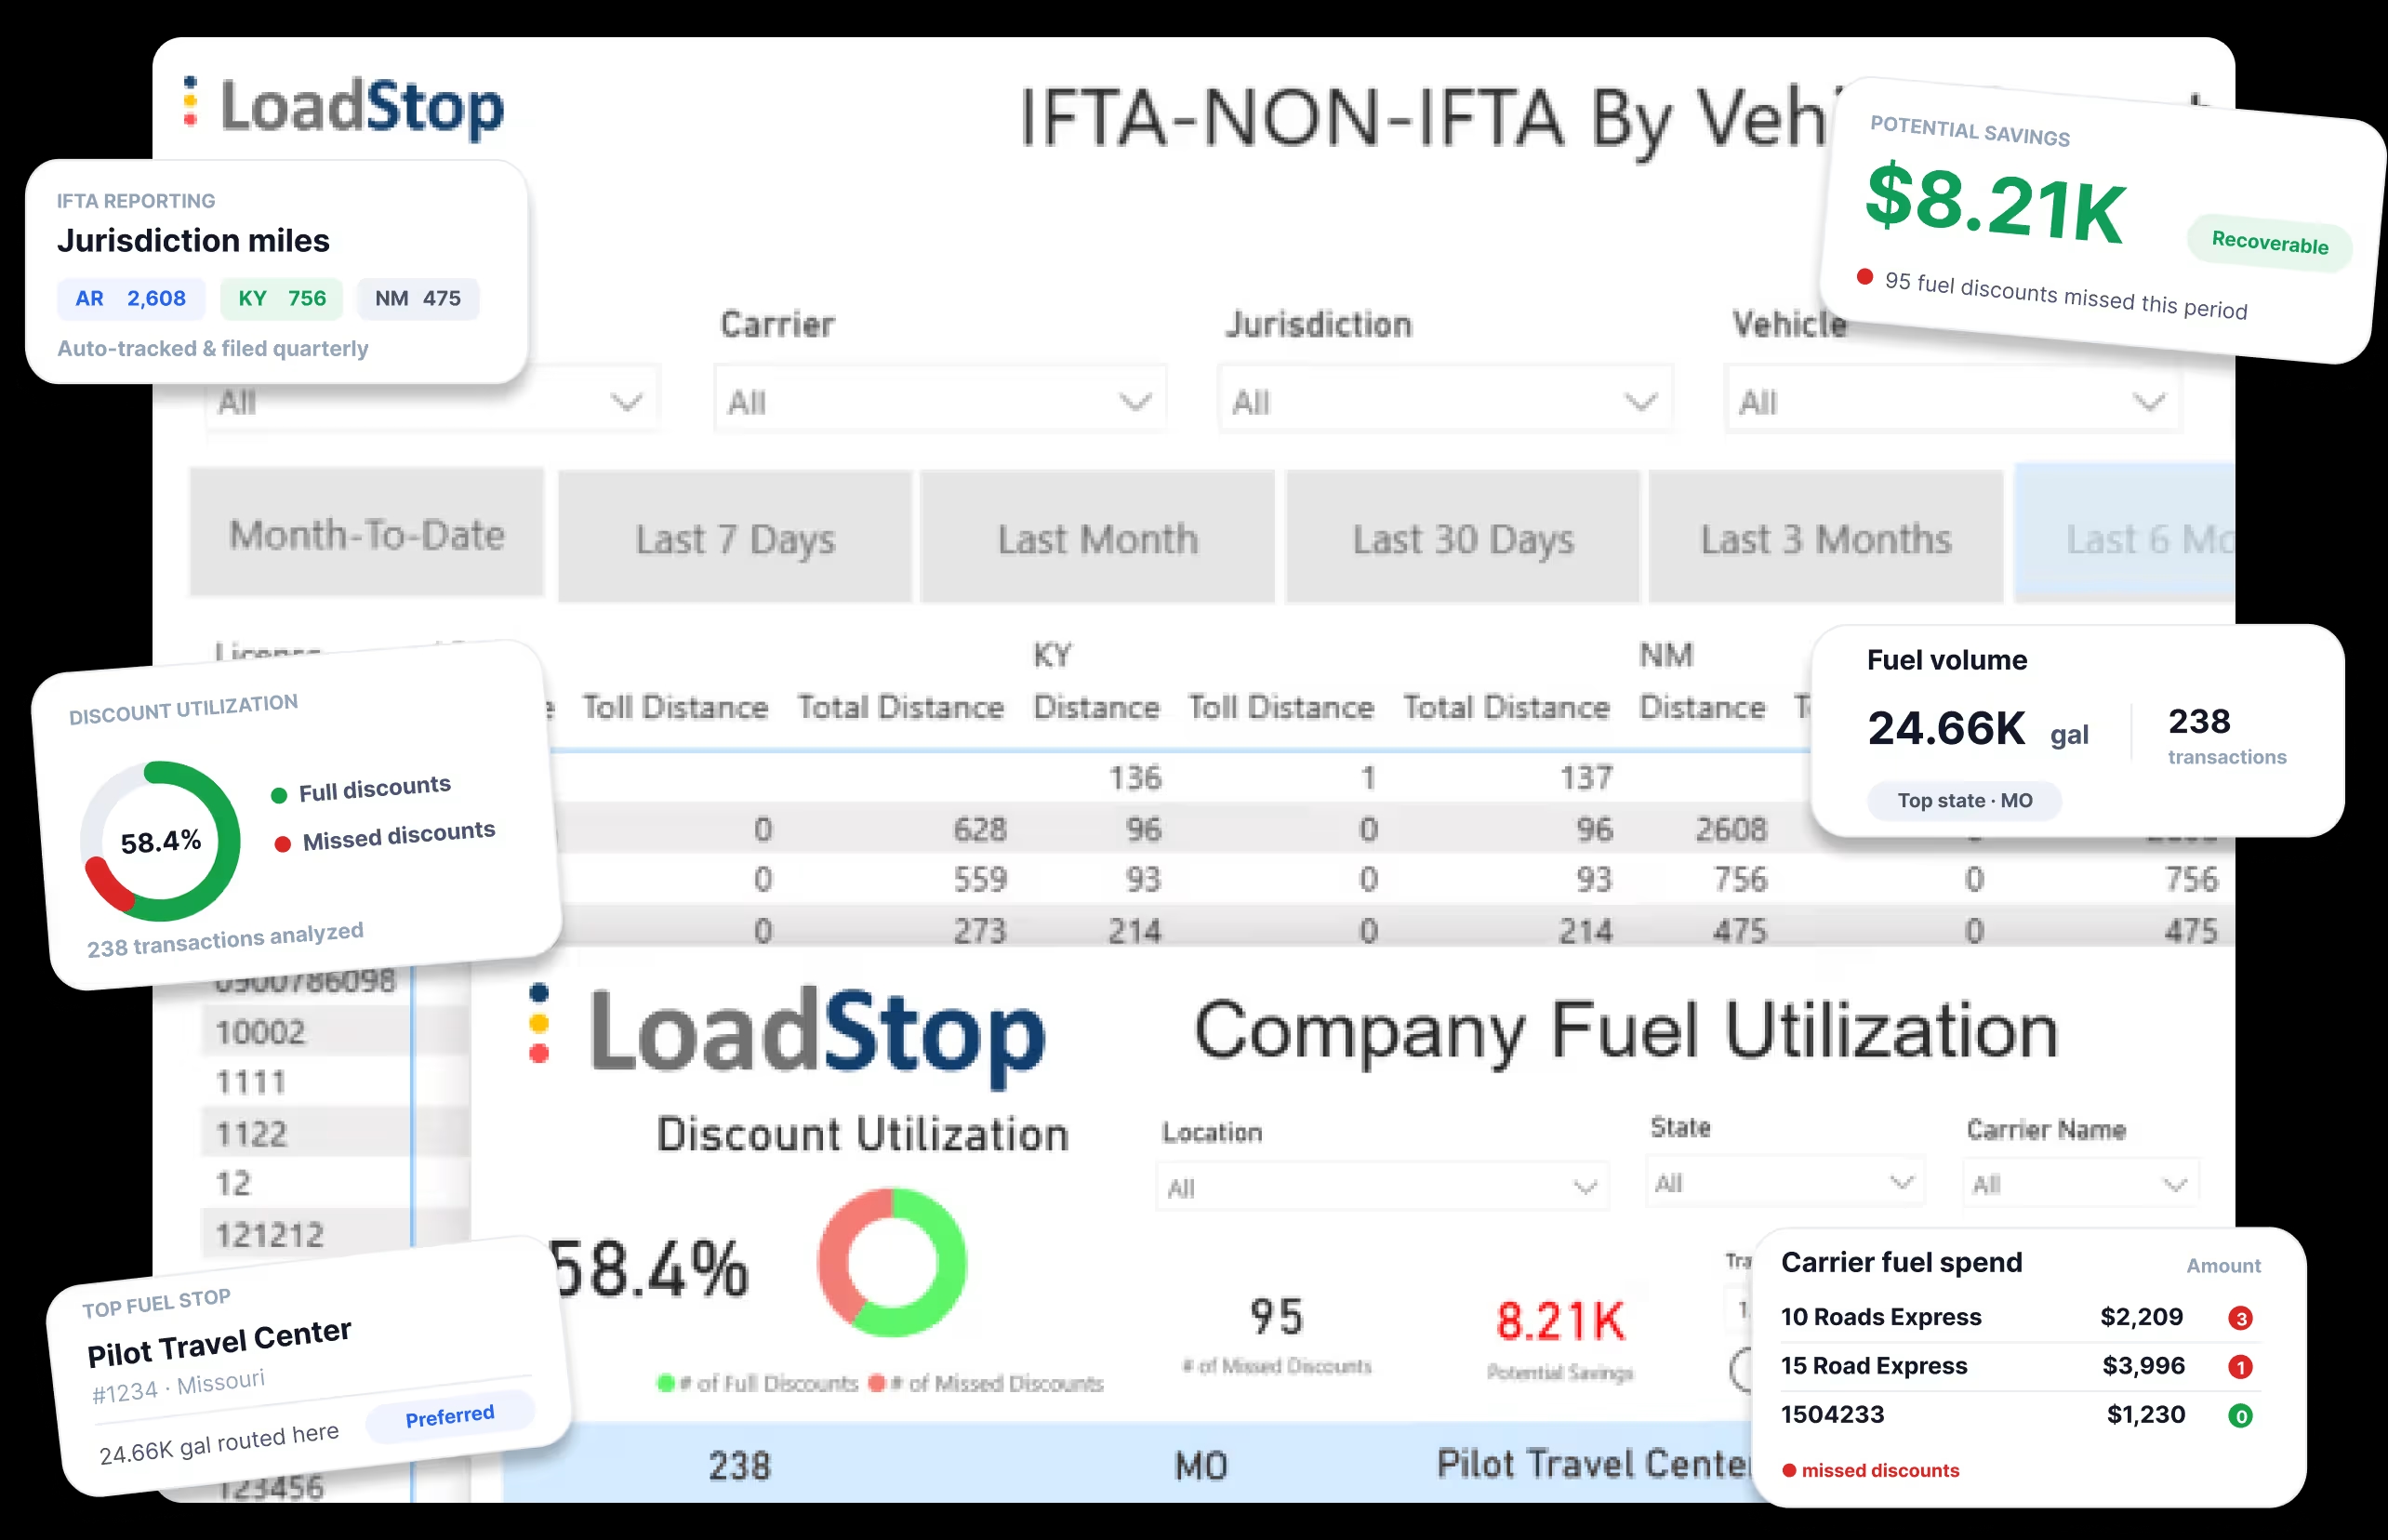Select the Last Month tab
Screen dimensions: 2388x1540
coord(1097,537)
